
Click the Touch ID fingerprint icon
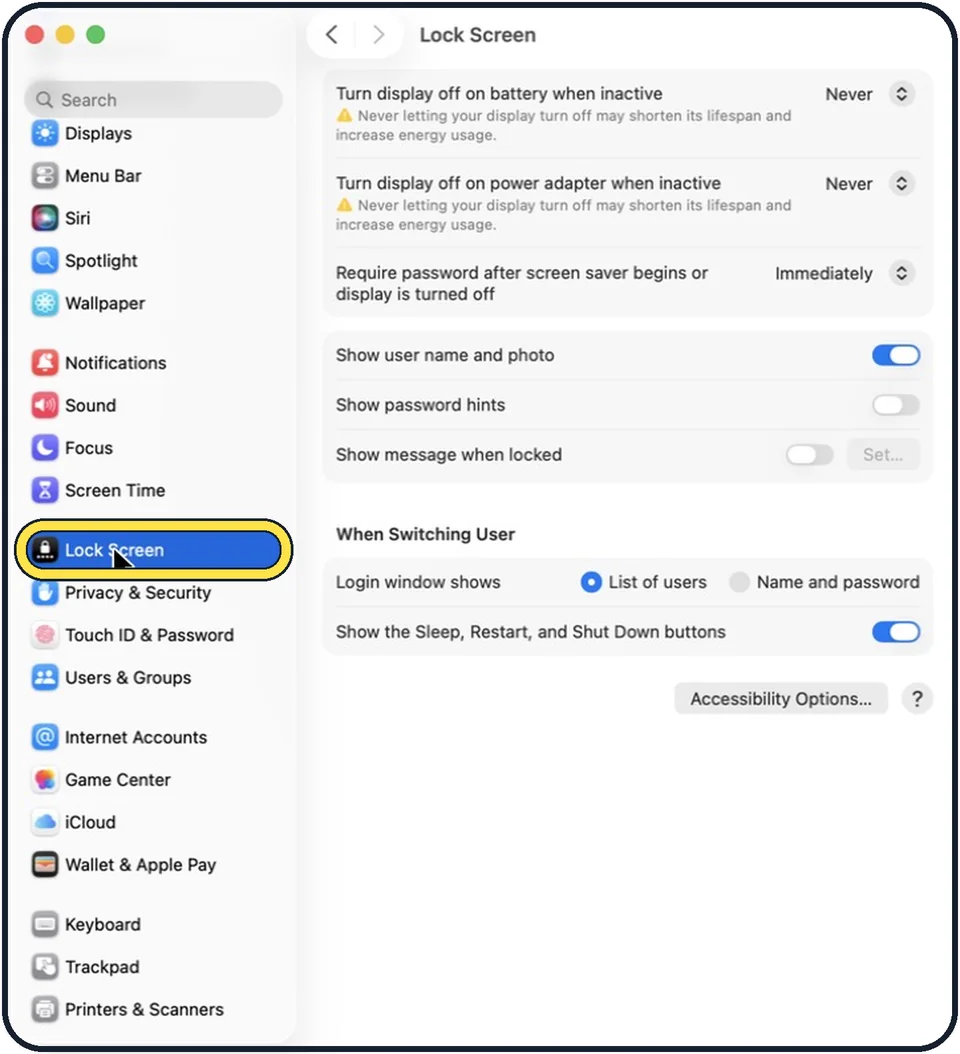(45, 635)
